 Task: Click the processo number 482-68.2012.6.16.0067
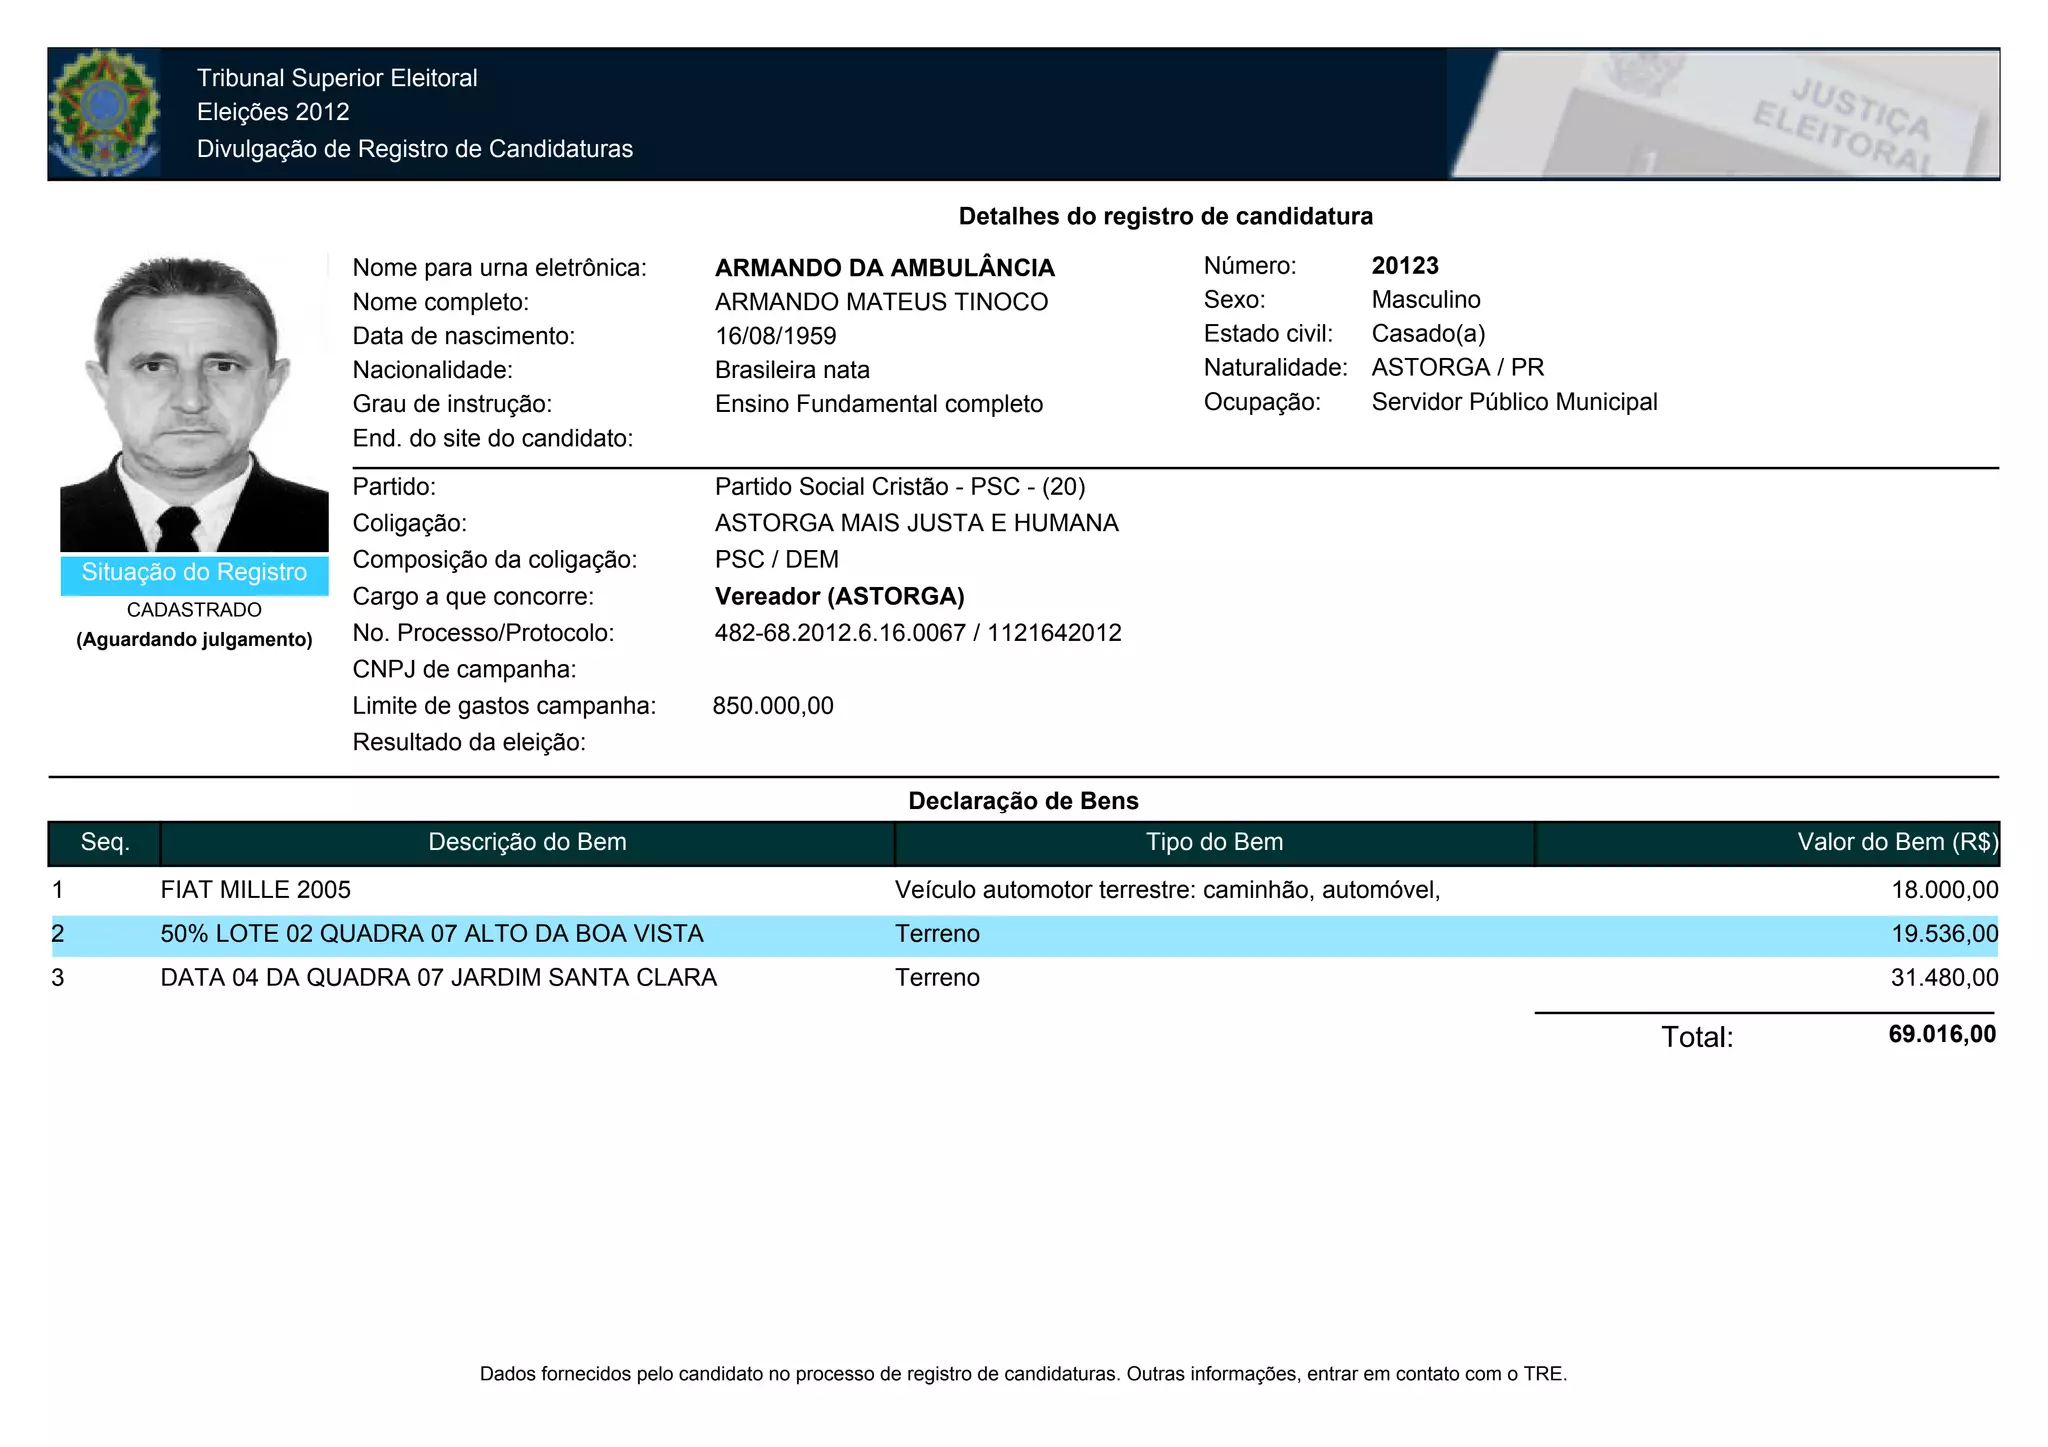[x=840, y=633]
